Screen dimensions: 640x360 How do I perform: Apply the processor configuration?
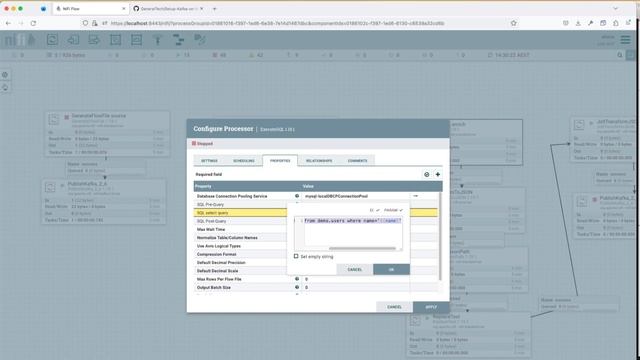click(431, 307)
